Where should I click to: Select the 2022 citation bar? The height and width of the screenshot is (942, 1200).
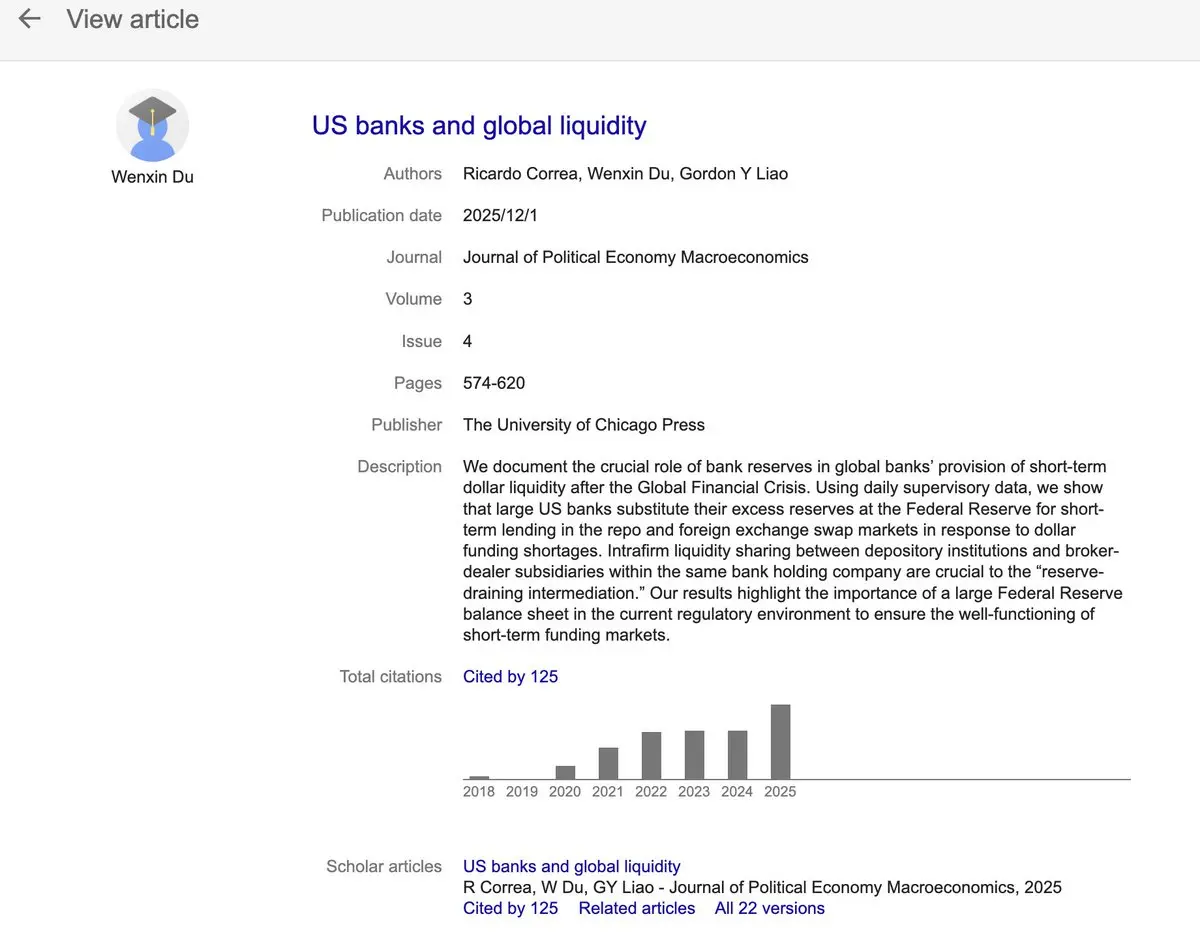click(x=651, y=755)
